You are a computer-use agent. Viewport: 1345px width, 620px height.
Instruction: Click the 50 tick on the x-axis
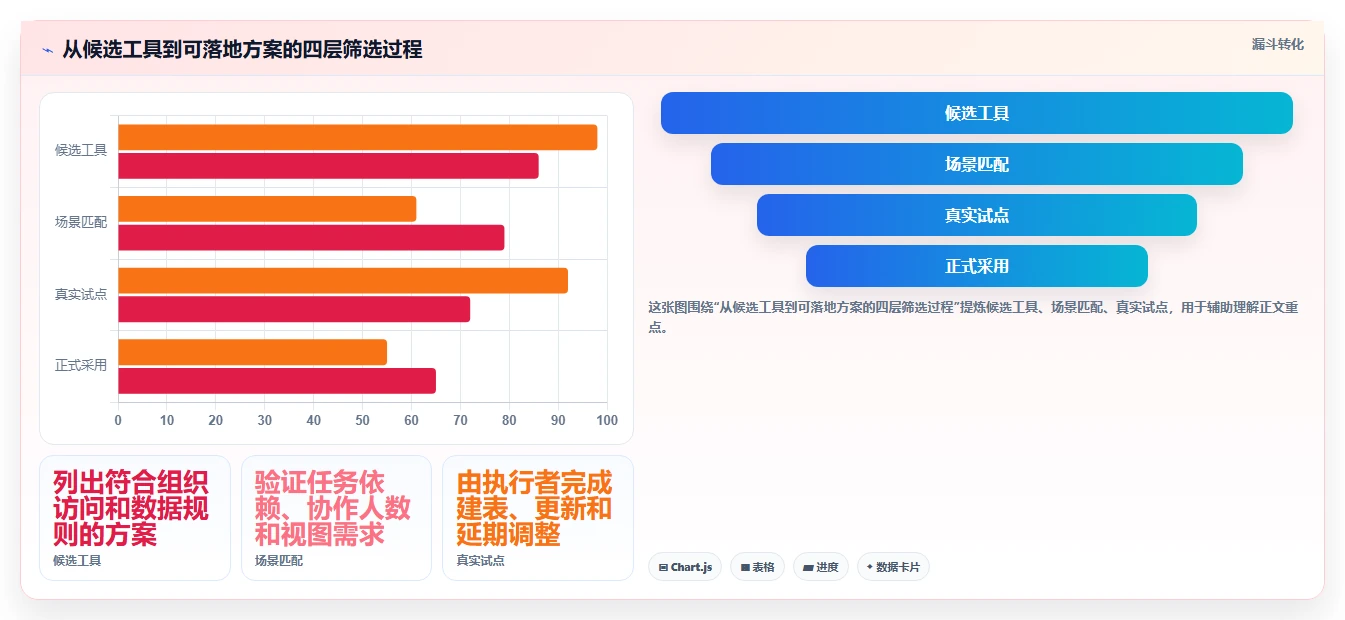(x=363, y=420)
